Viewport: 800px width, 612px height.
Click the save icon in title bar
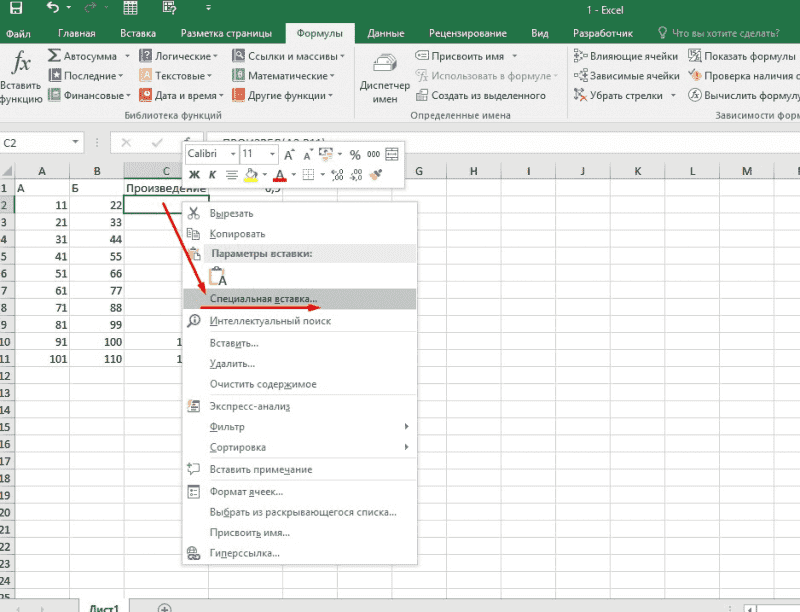(17, 9)
